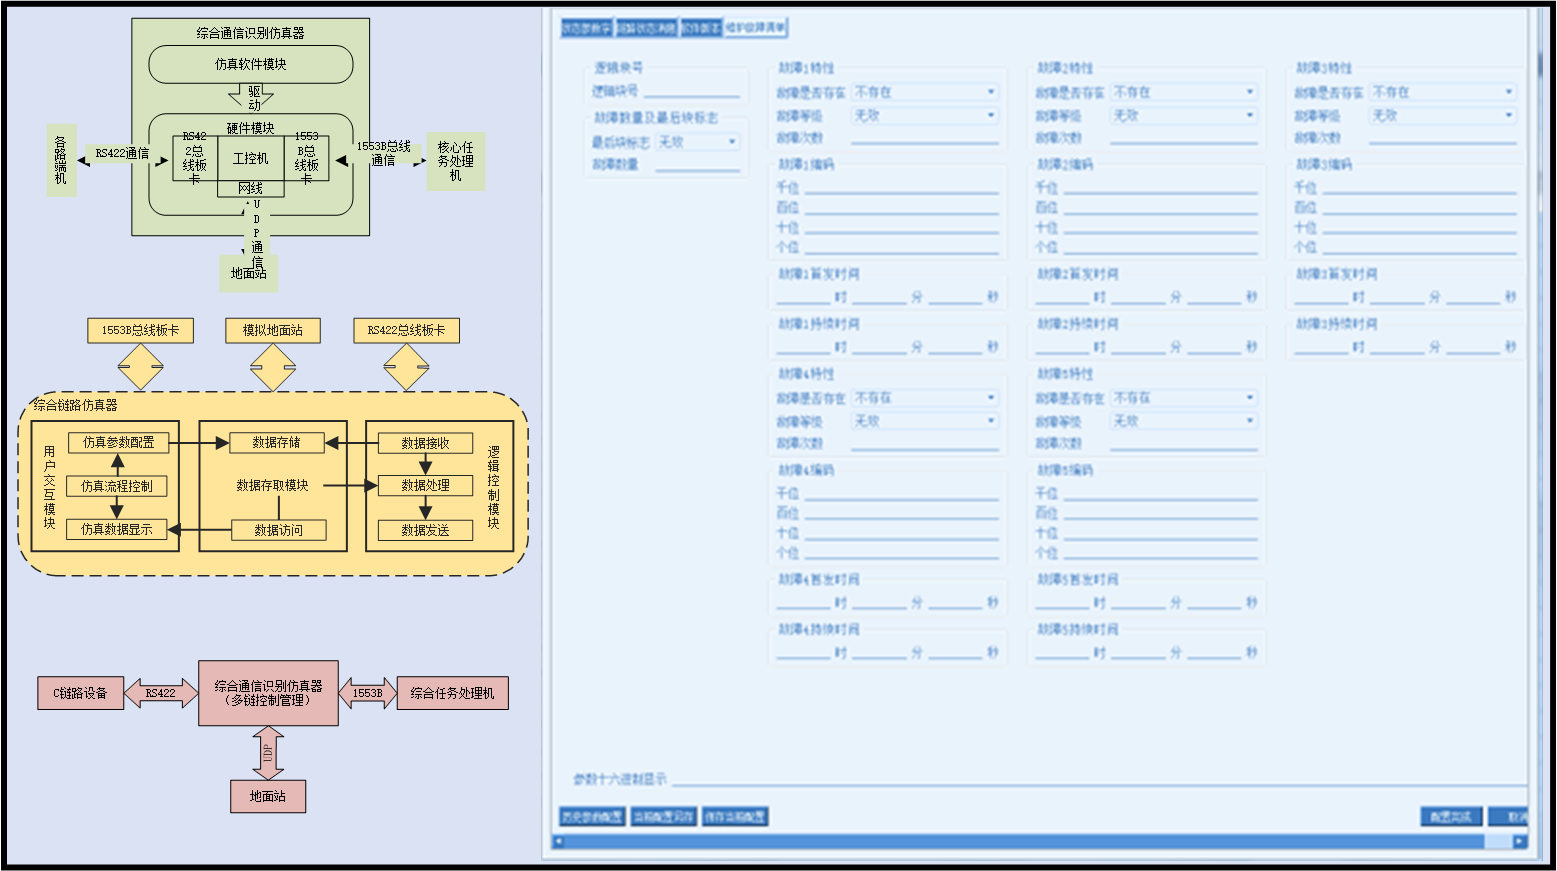Open 故障5特性 故障是否存在 dropdown
1557x871 pixels.
click(x=1185, y=398)
